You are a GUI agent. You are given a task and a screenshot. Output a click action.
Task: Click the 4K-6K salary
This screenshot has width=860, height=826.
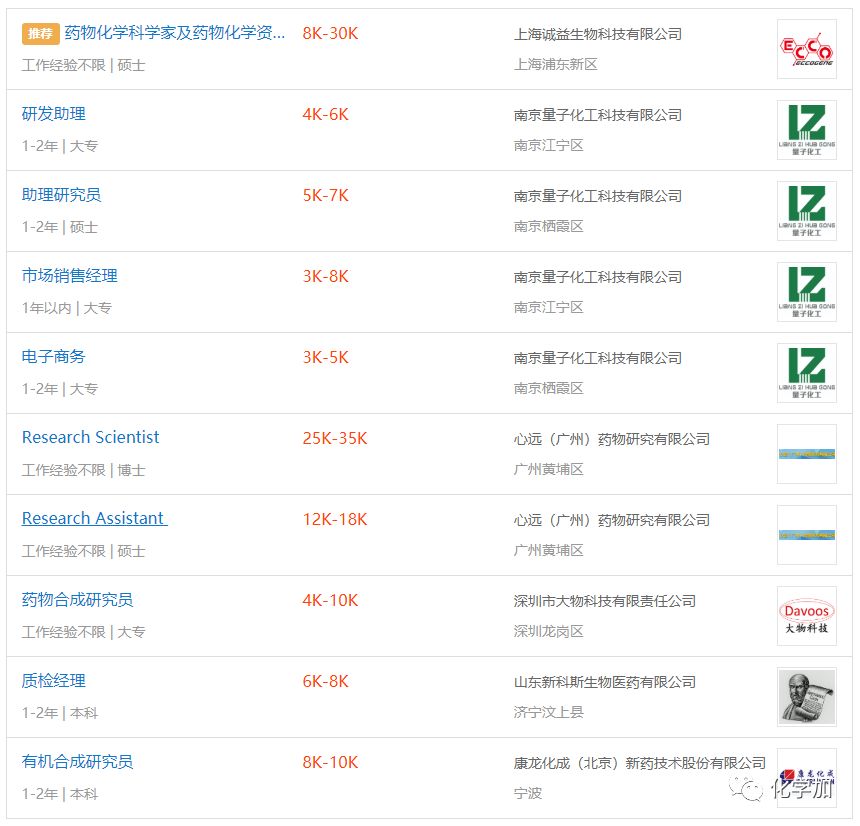point(326,114)
